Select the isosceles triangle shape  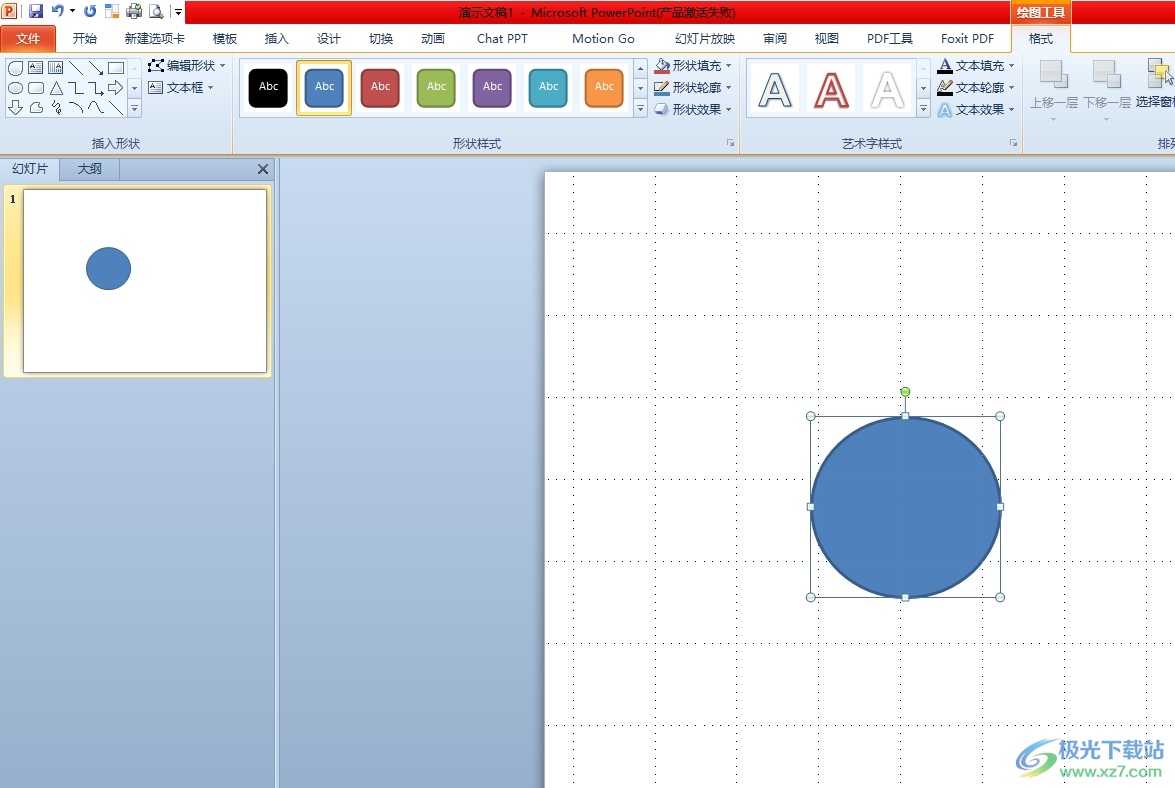(55, 88)
